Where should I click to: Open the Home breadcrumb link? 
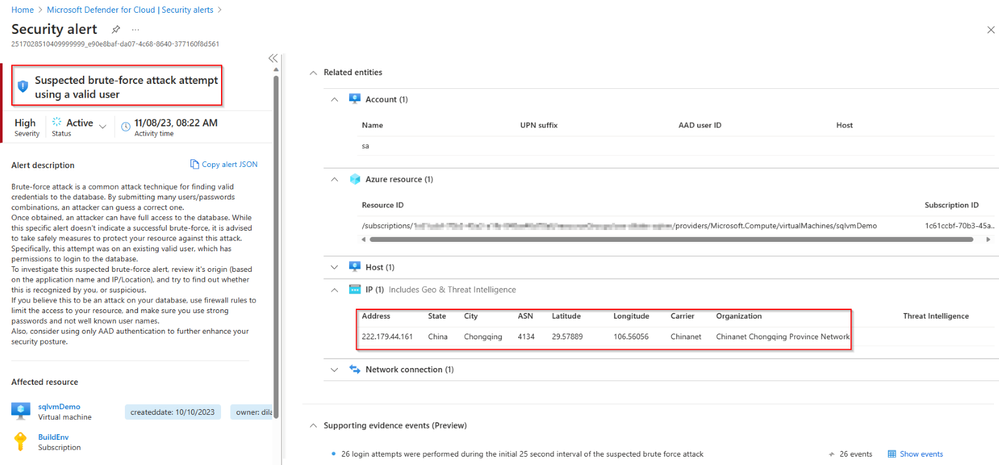tap(22, 10)
